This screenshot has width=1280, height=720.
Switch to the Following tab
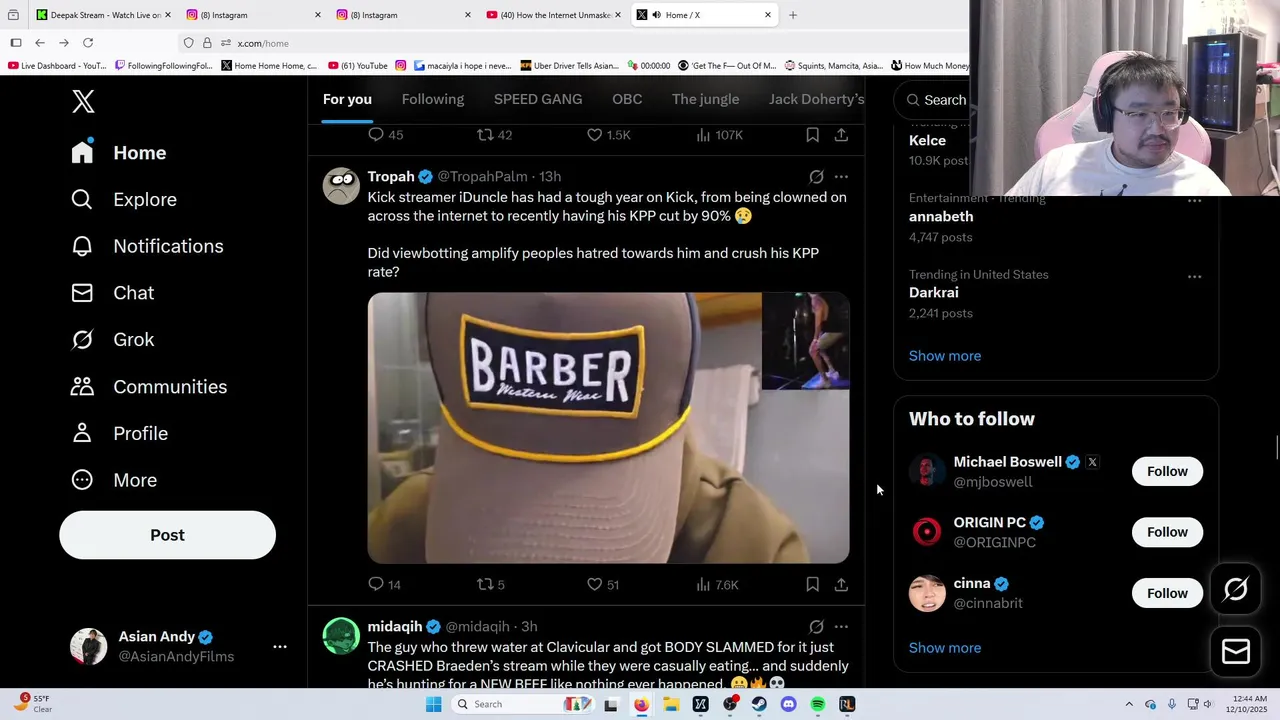click(x=433, y=99)
